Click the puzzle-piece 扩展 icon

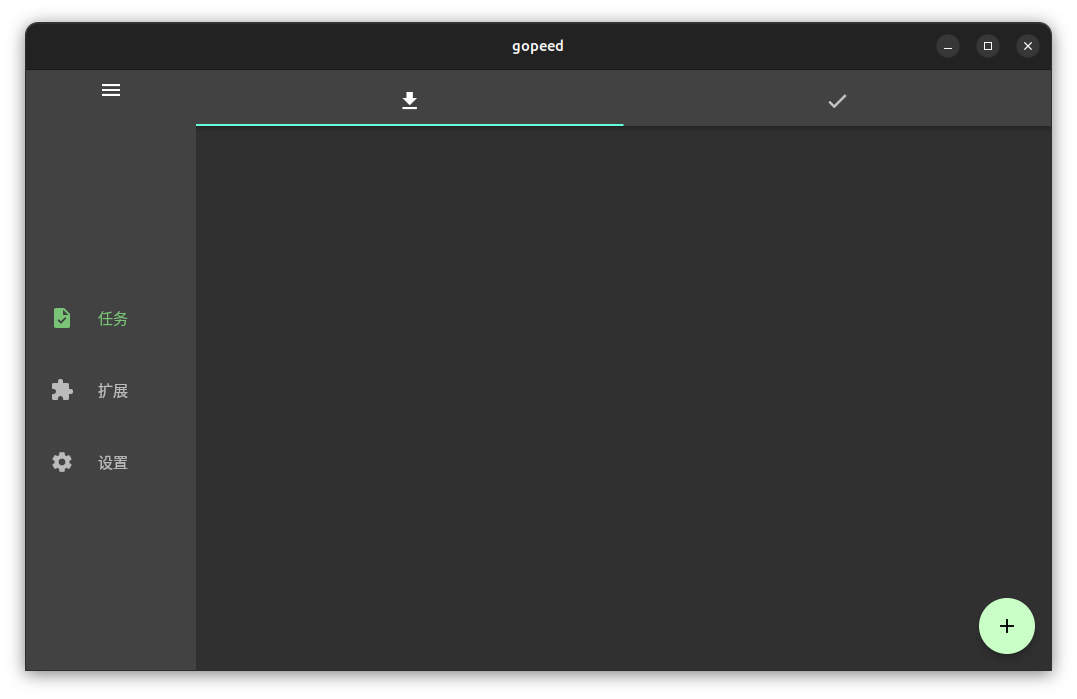[62, 390]
